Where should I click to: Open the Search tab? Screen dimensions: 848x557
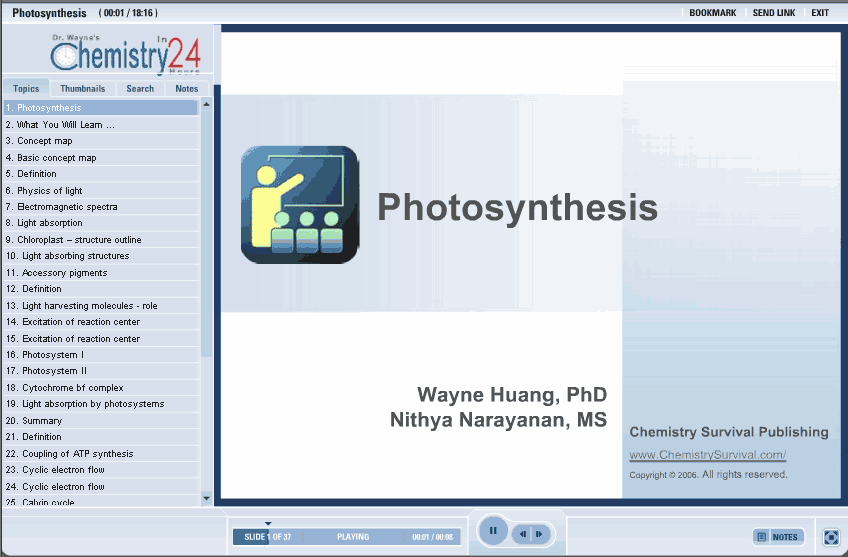point(140,88)
